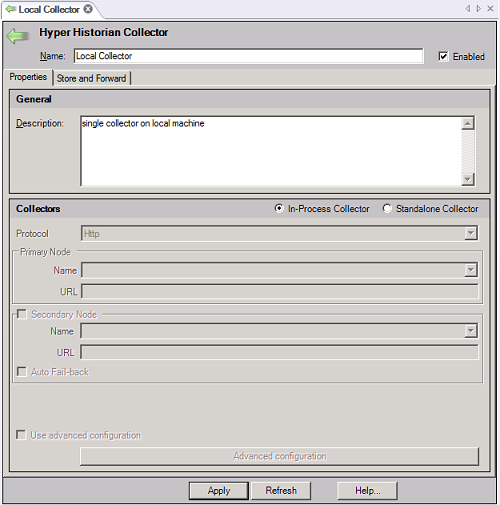Toggle the Enabled checkbox
This screenshot has height=505, width=500.
(x=443, y=56)
